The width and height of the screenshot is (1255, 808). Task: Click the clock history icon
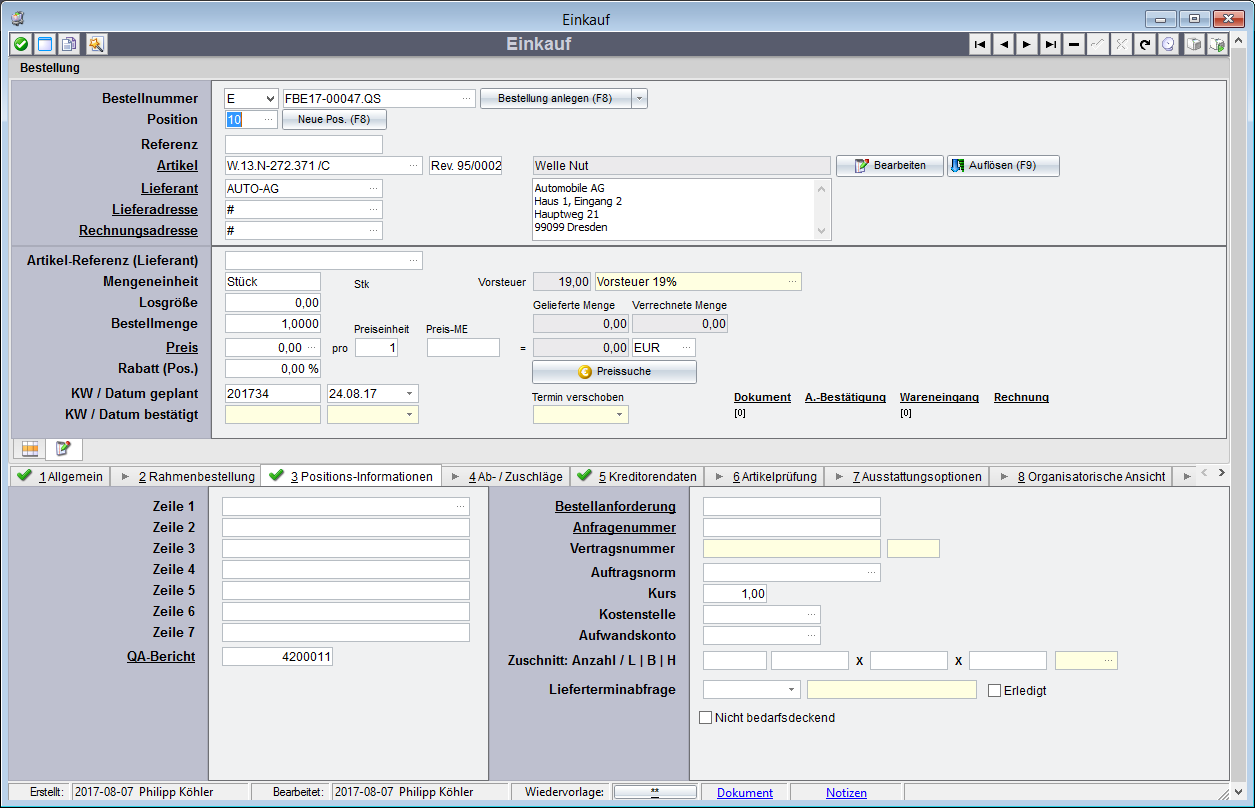coord(1167,44)
